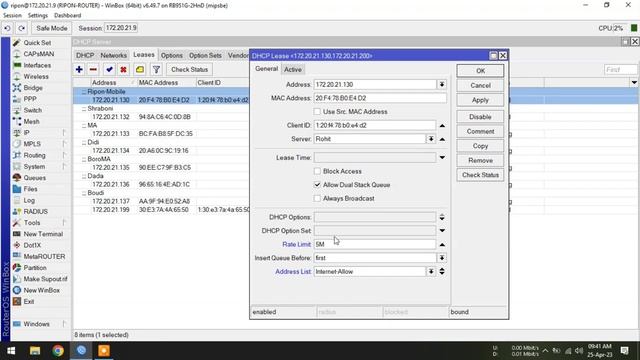The image size is (640, 360).
Task: Open Wireless in sidebar
Action: (x=36, y=76)
